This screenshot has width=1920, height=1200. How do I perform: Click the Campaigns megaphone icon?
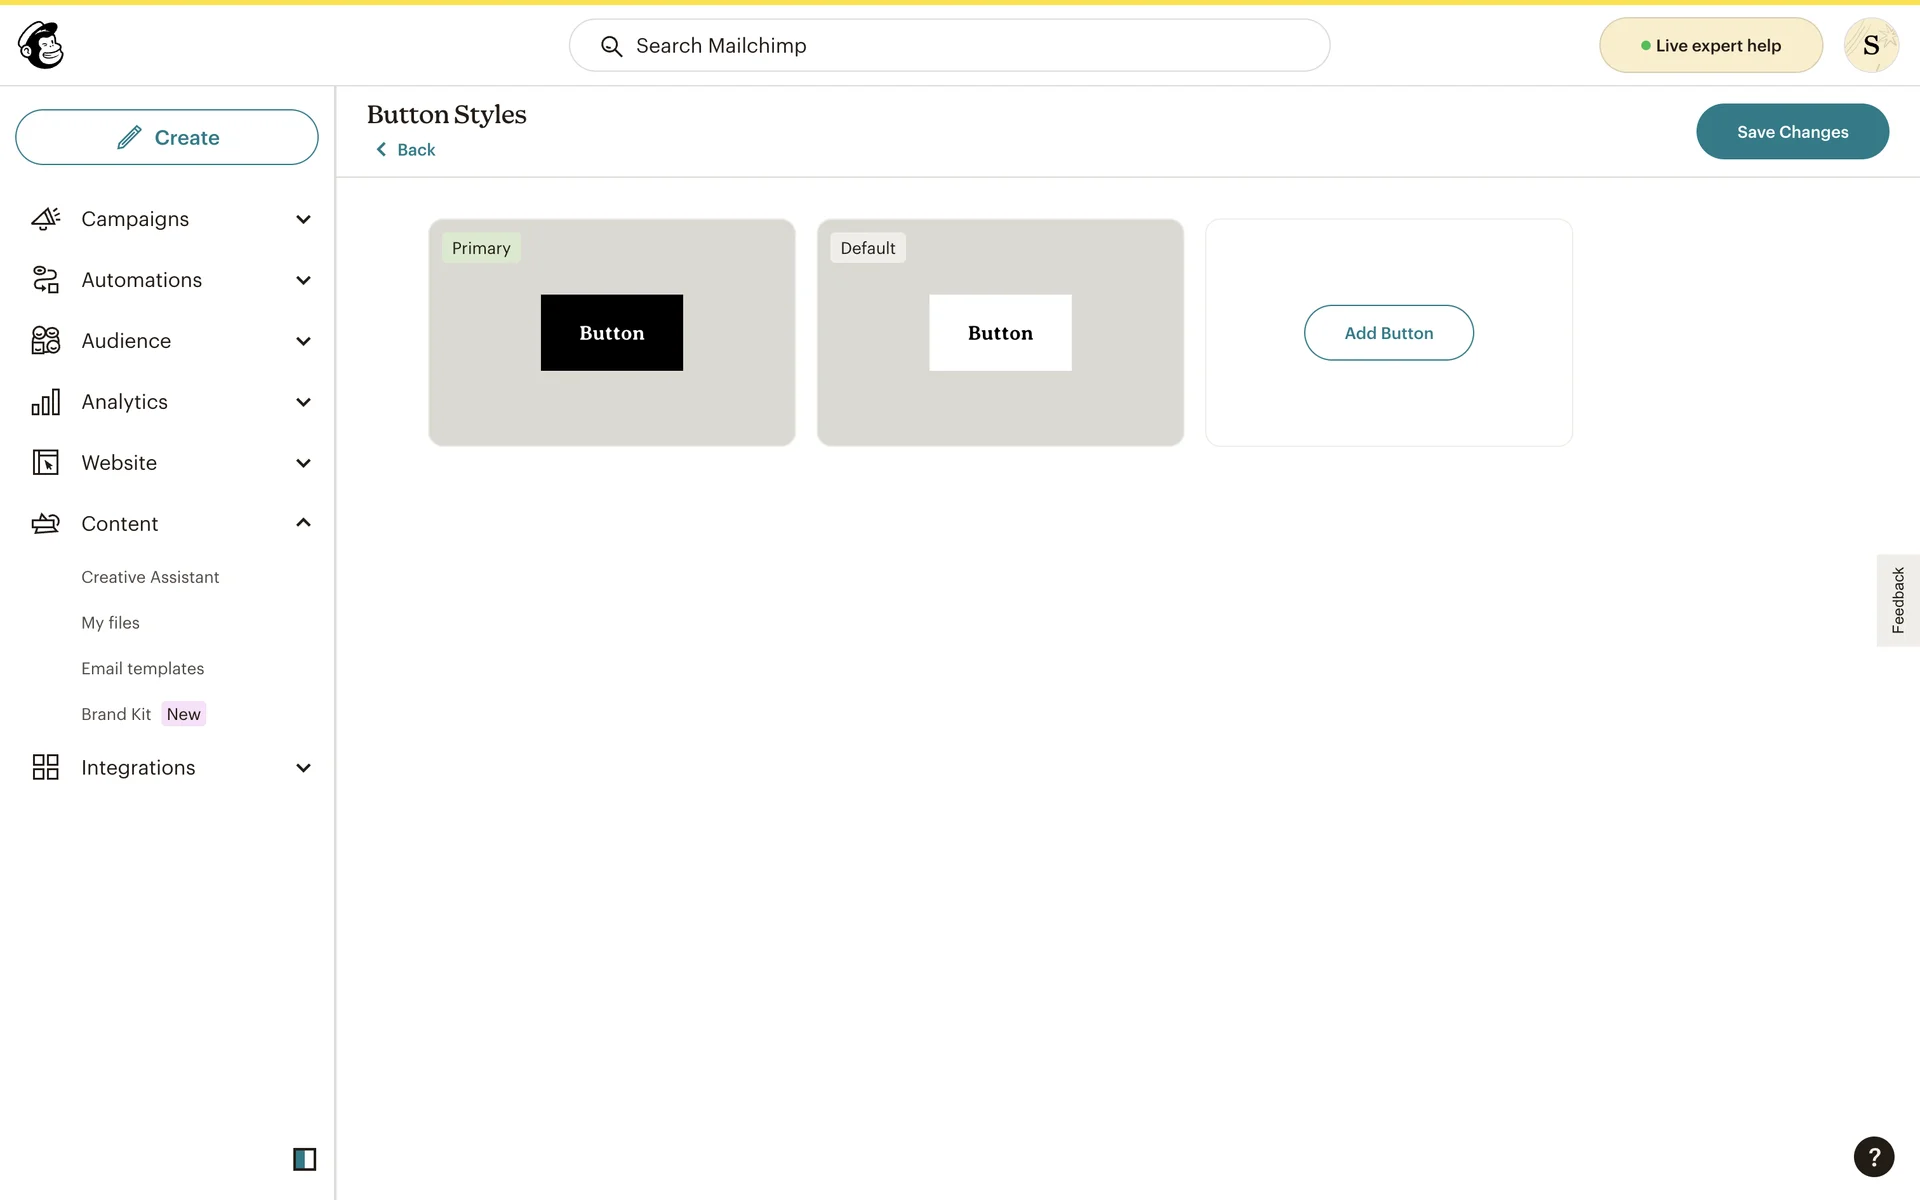pyautogui.click(x=45, y=219)
